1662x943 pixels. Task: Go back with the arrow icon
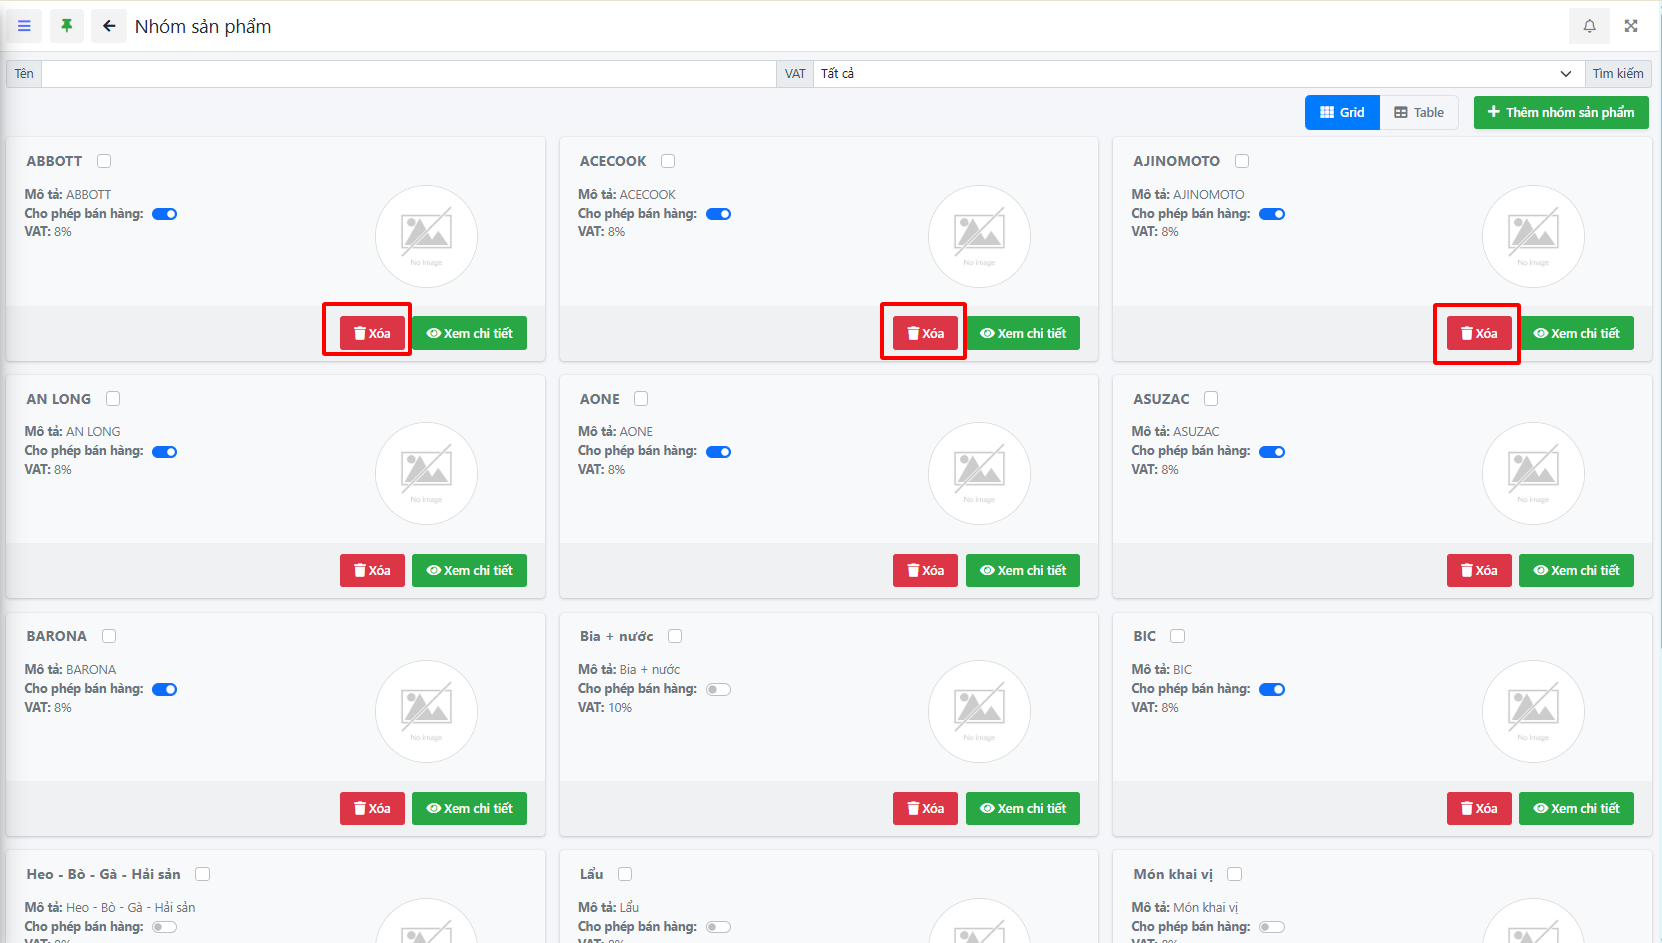(109, 26)
